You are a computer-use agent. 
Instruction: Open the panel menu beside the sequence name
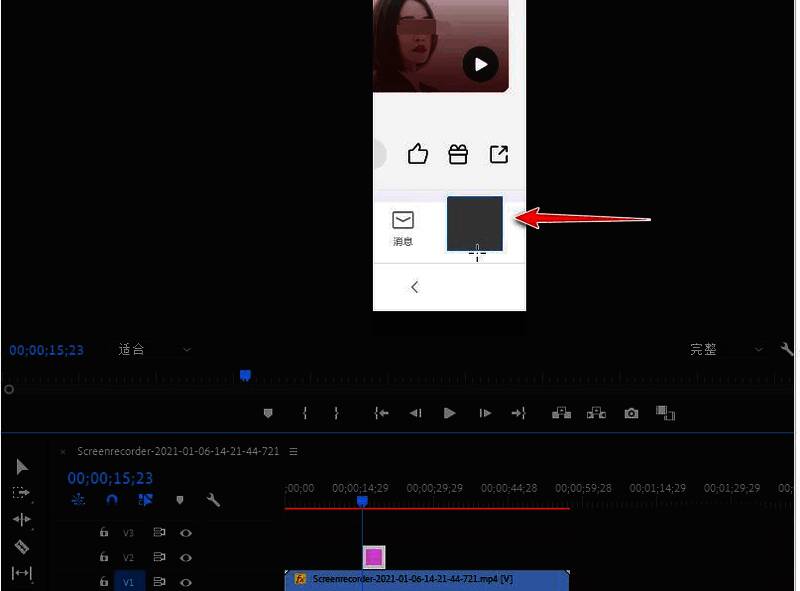[x=293, y=451]
